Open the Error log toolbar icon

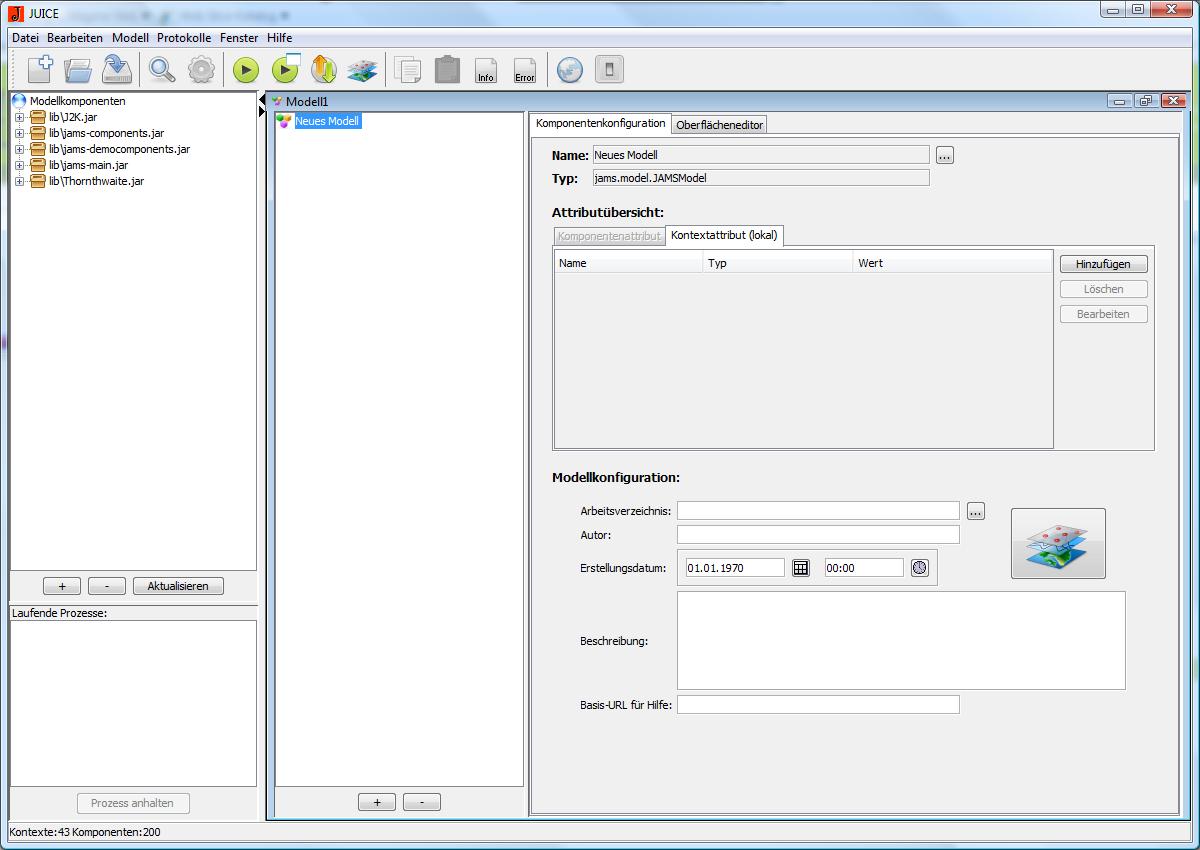click(525, 70)
